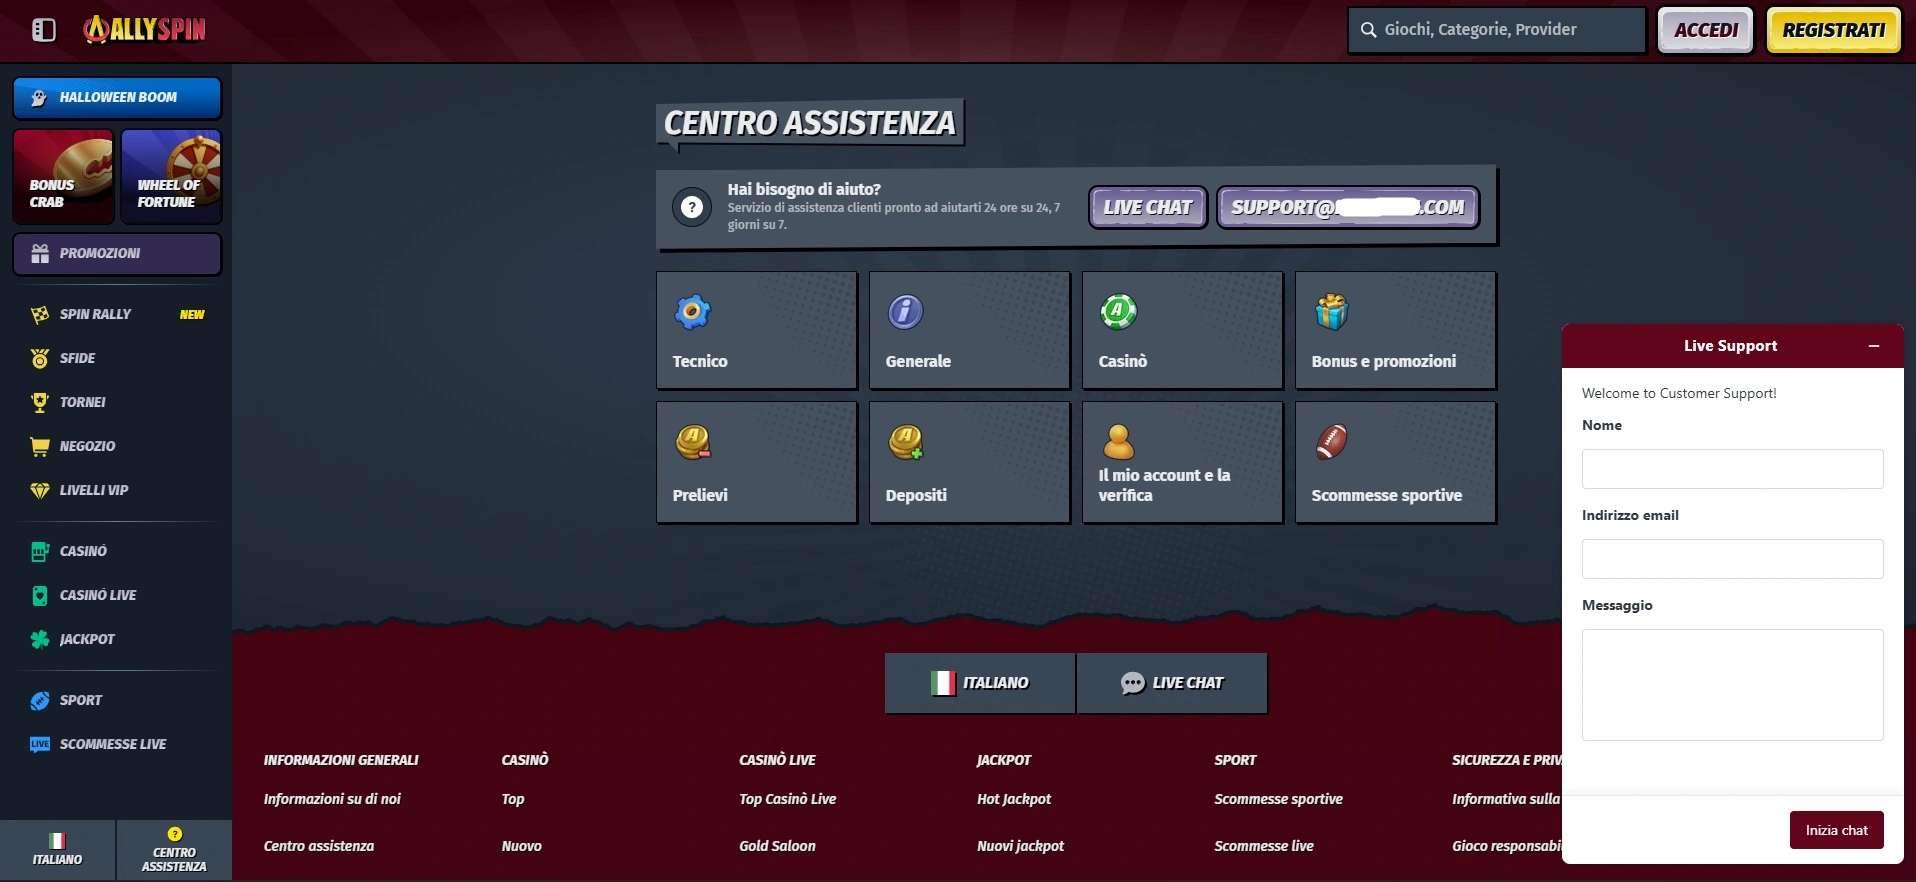This screenshot has height=882, width=1916.
Task: Open Nuovi jackpot footer link
Action: (1020, 846)
